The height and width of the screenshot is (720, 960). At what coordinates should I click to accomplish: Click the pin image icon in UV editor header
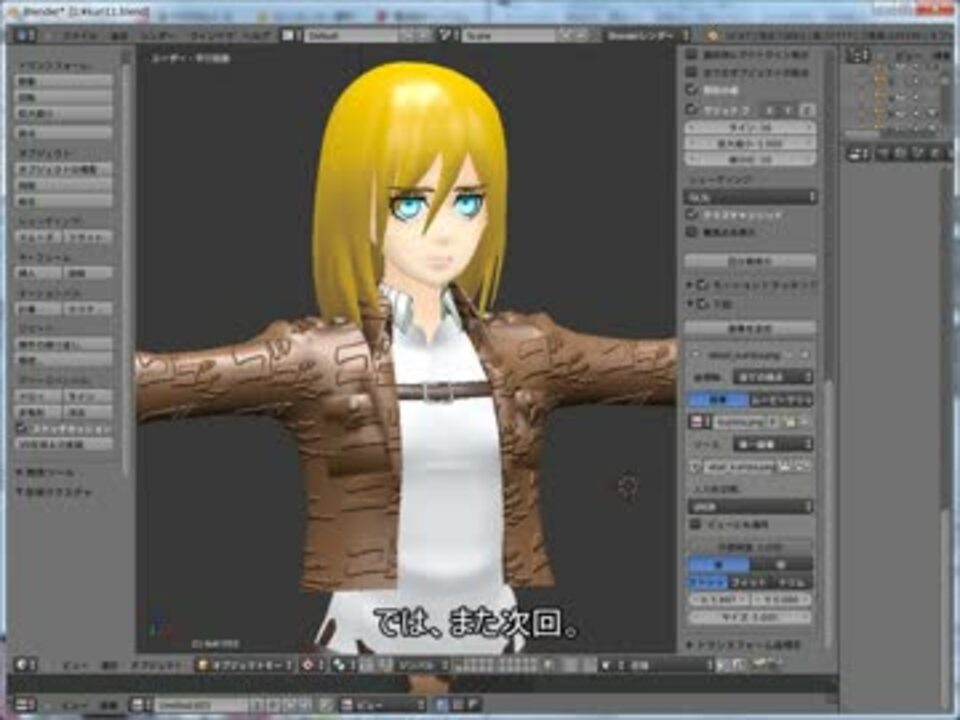[327, 705]
